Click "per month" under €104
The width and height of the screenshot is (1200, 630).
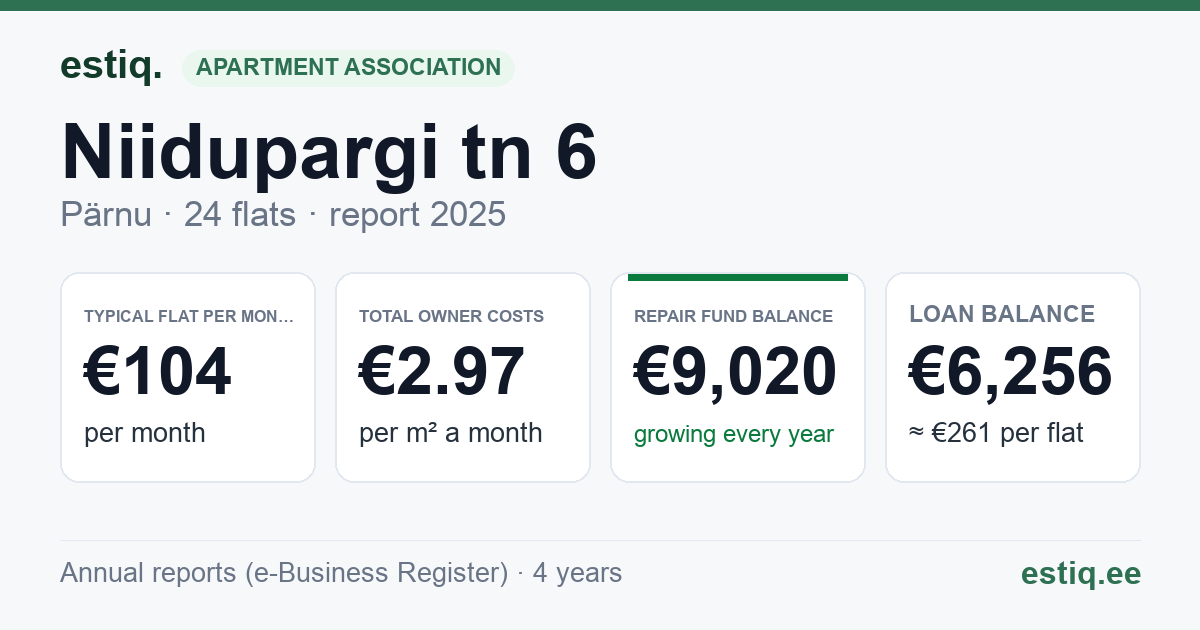pyautogui.click(x=145, y=433)
